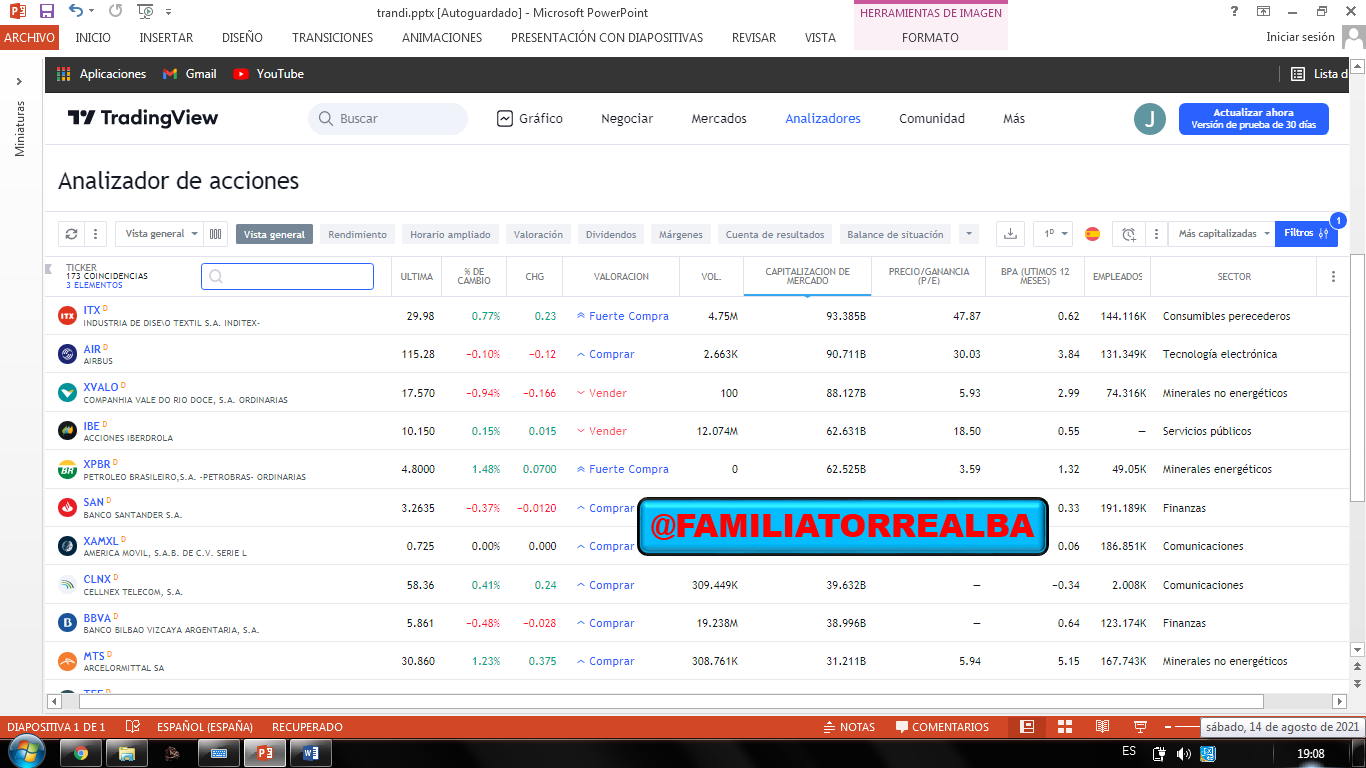Open the Analizadores menu
The width and height of the screenshot is (1366, 768).
pos(823,118)
